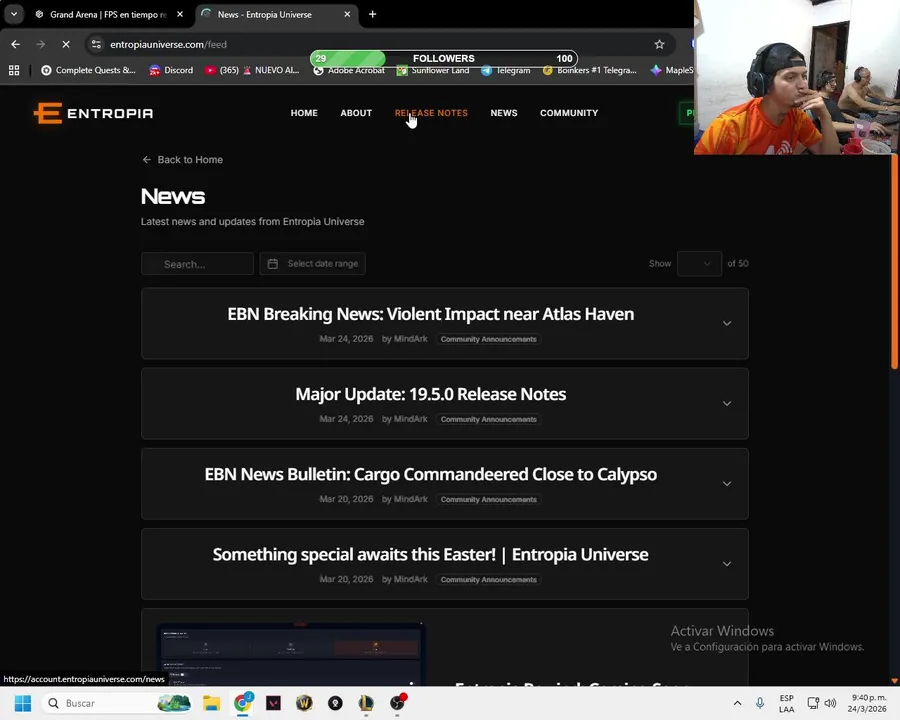The height and width of the screenshot is (720, 900).
Task: Open the NEWS menu item
Action: coord(503,113)
